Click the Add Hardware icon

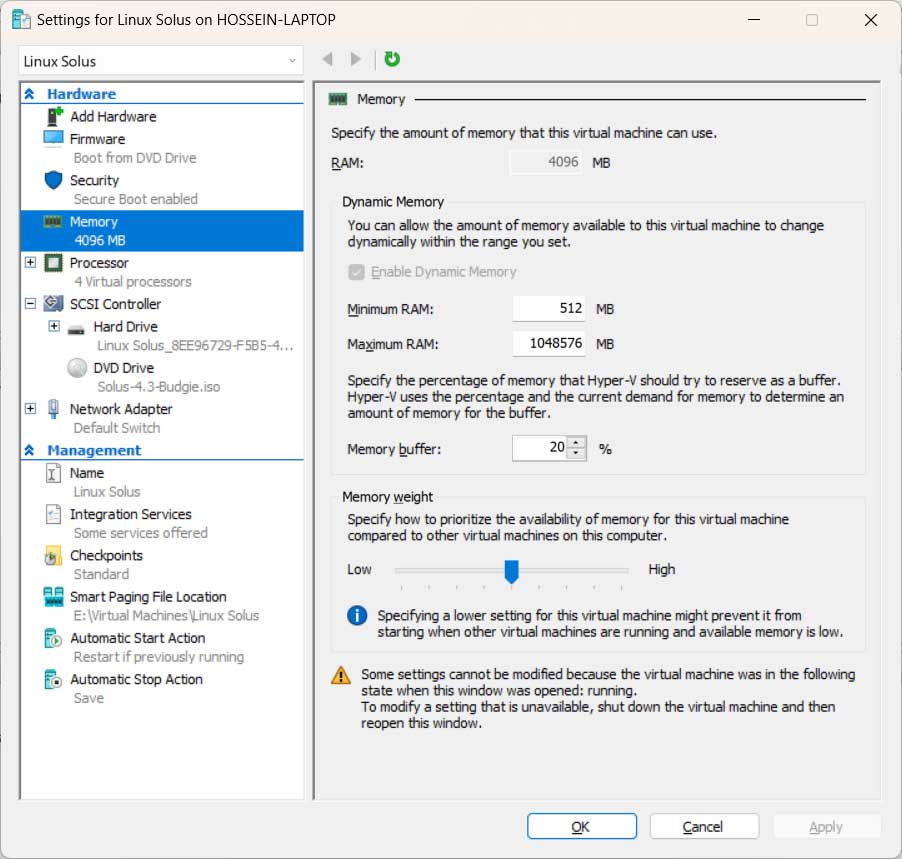tap(54, 117)
